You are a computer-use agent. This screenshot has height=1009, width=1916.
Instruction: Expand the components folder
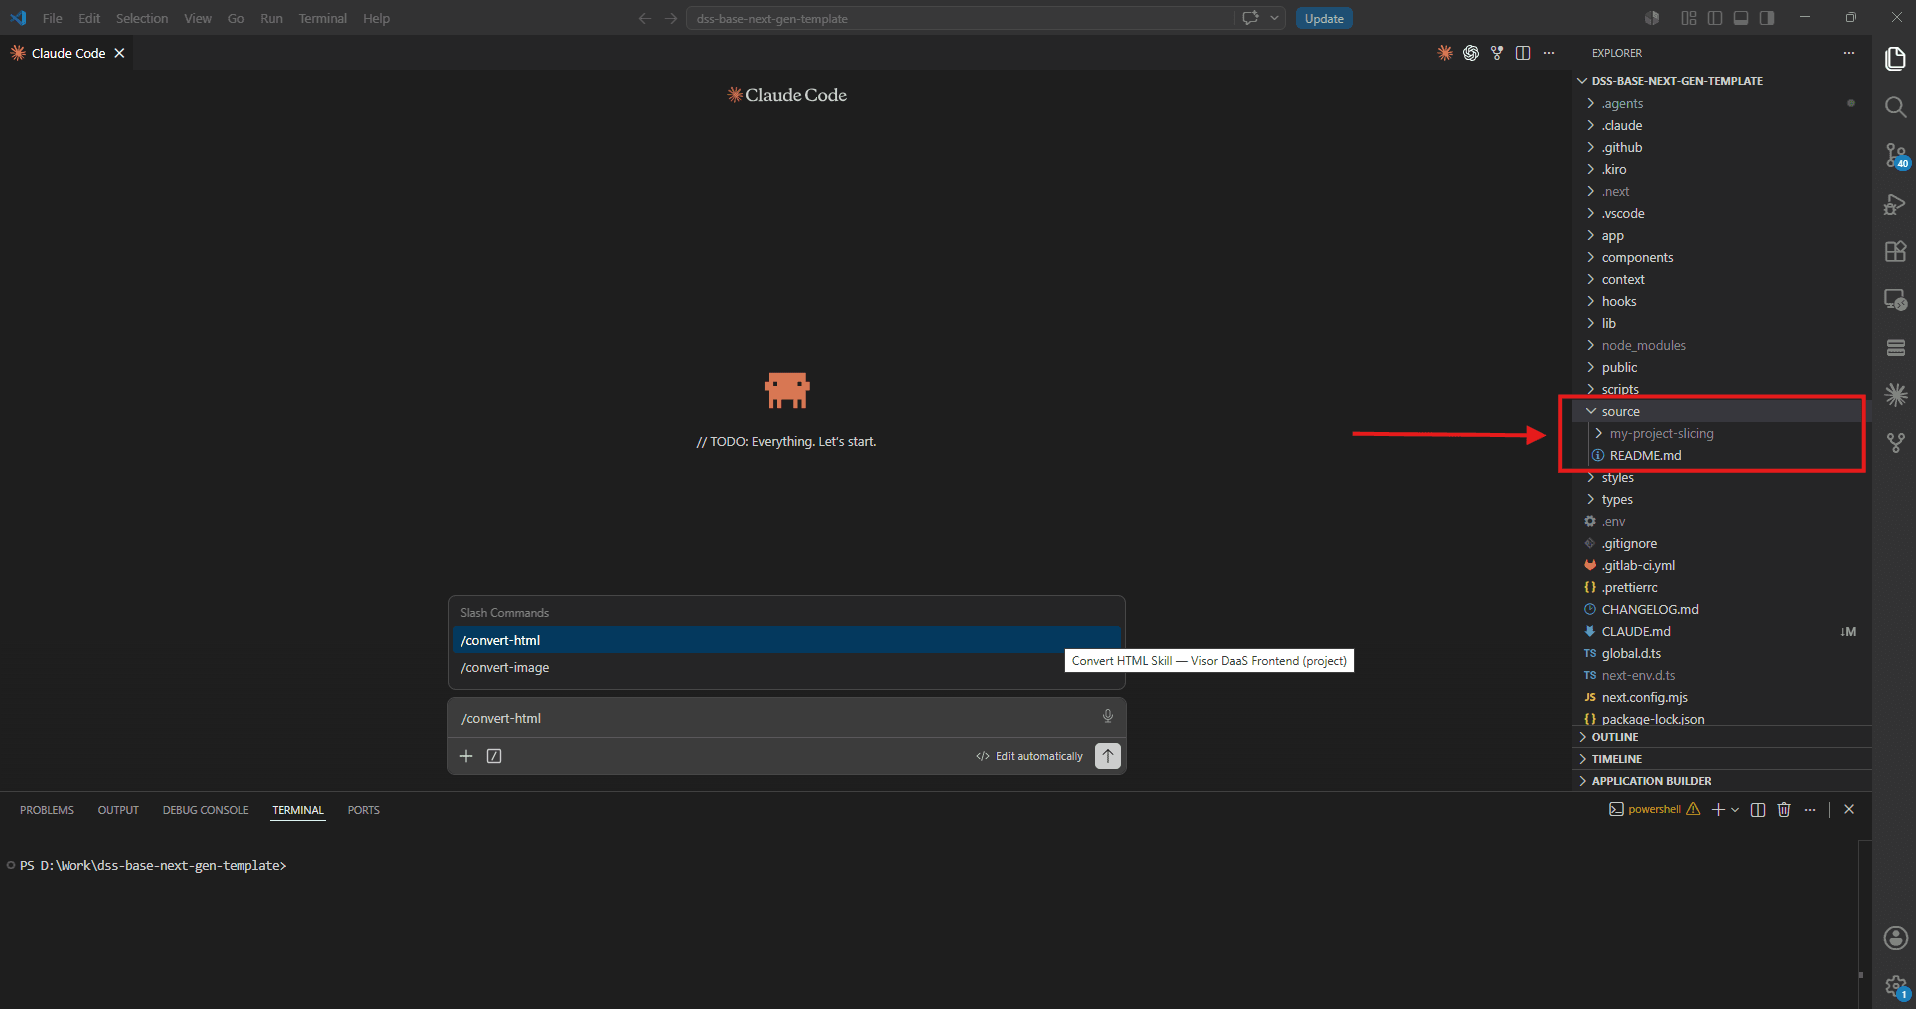[1720, 257]
